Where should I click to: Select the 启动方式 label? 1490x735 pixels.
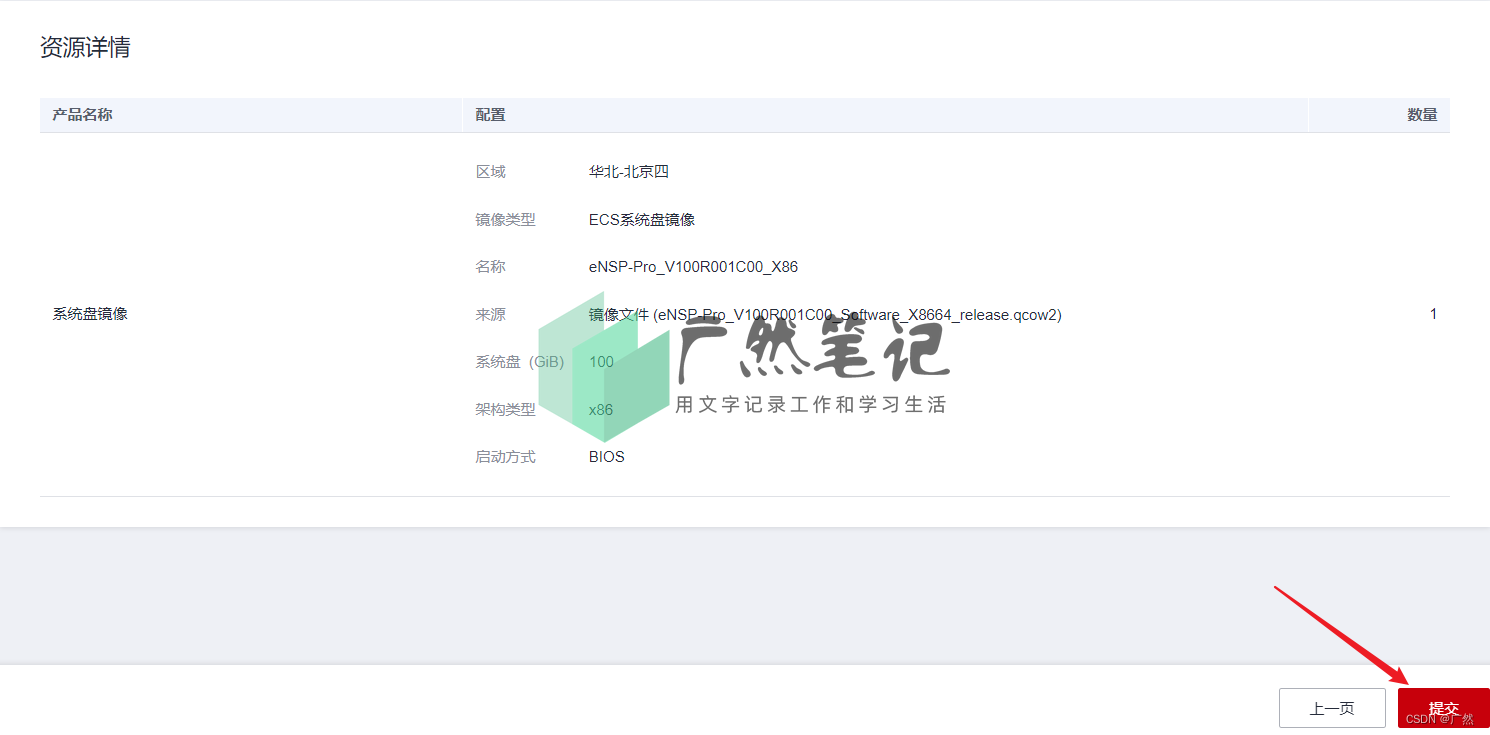[505, 457]
